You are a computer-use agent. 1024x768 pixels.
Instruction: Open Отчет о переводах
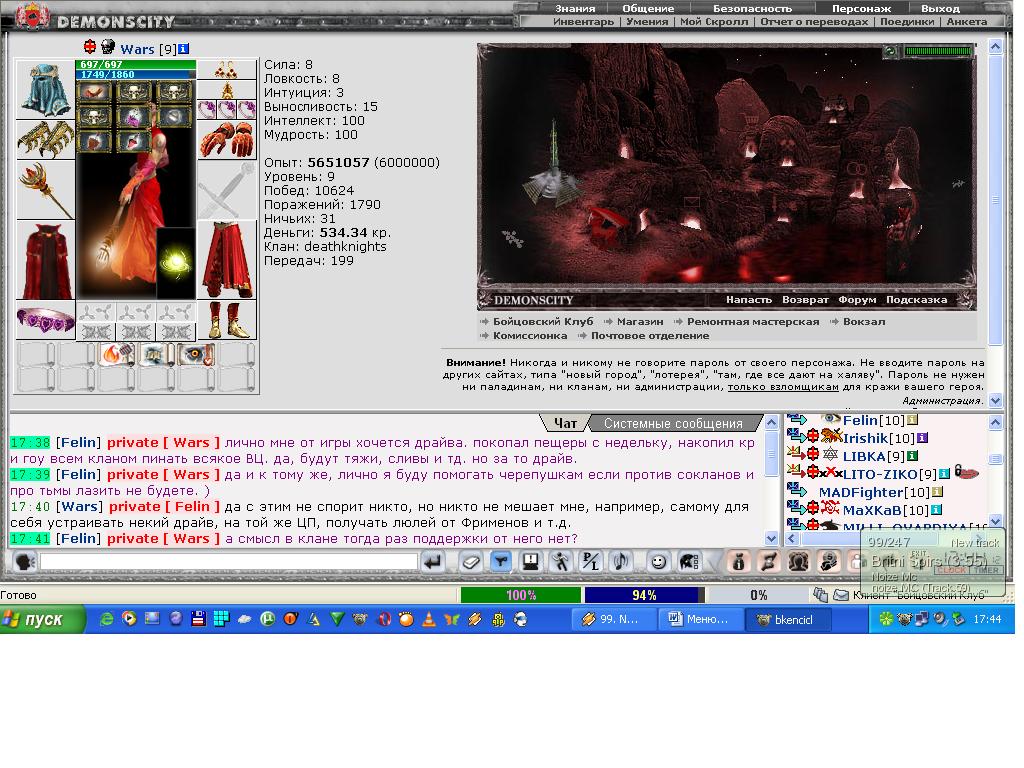click(x=814, y=22)
